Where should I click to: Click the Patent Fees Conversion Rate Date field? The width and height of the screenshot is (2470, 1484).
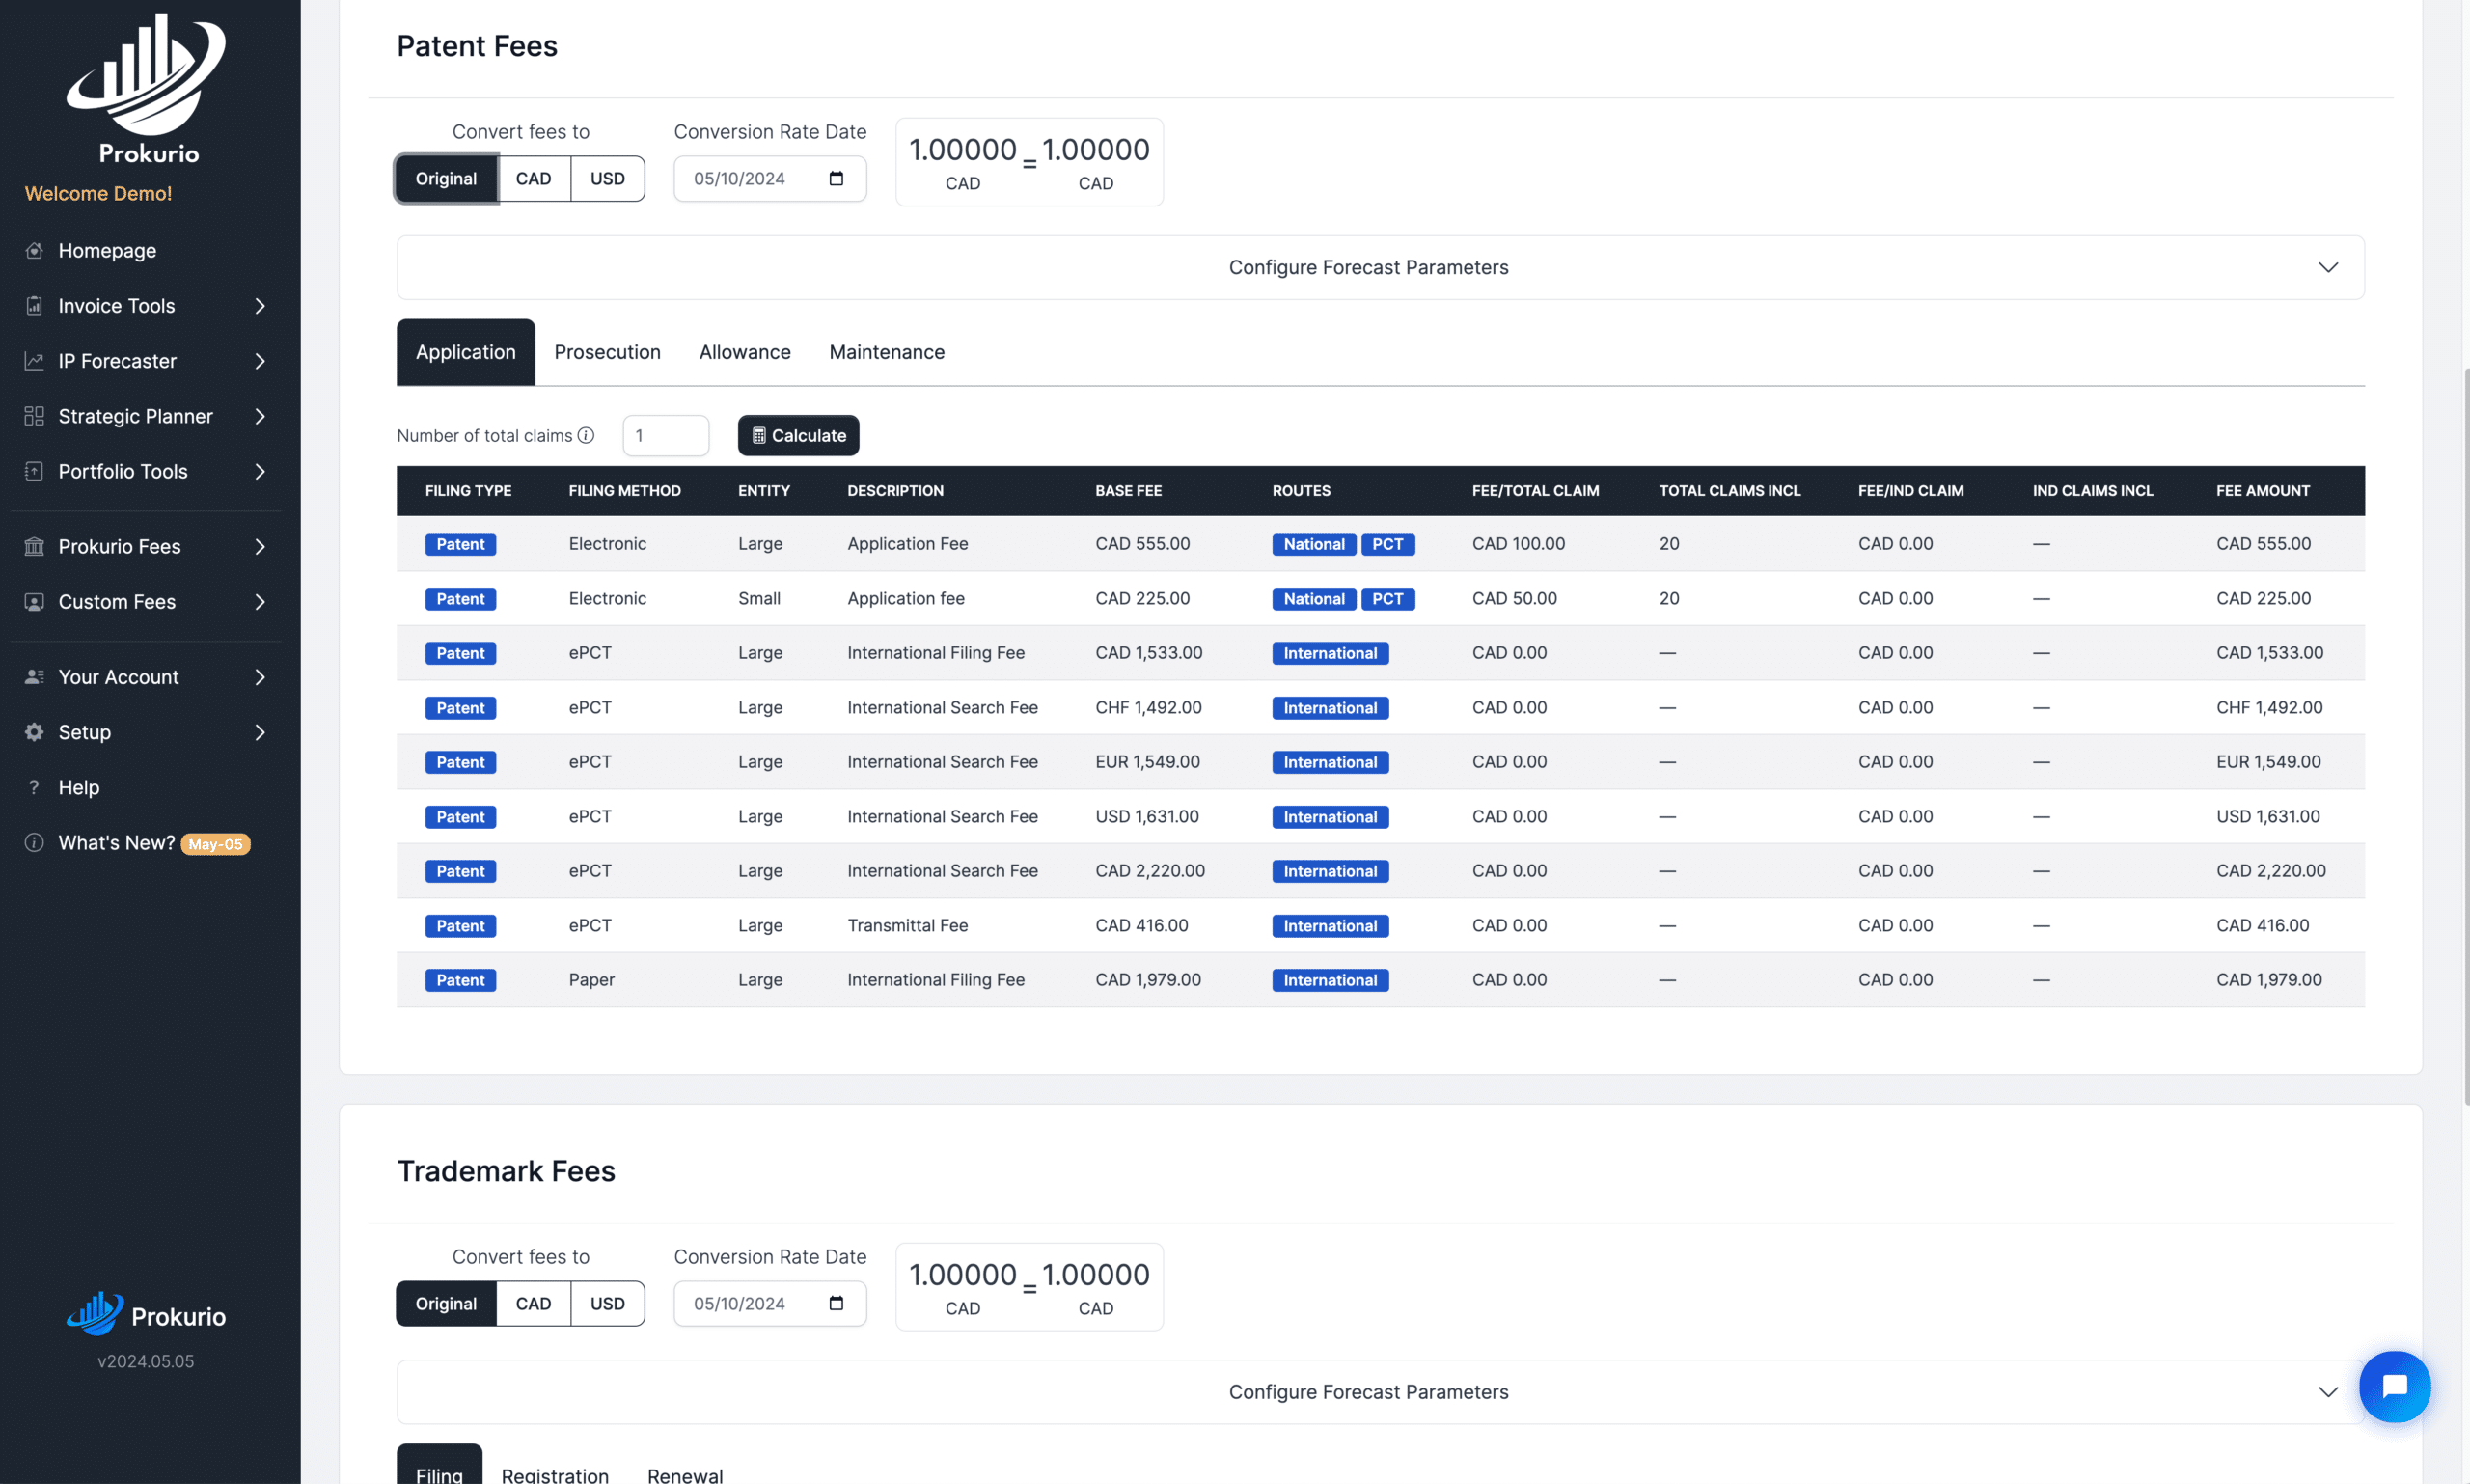[x=770, y=178]
